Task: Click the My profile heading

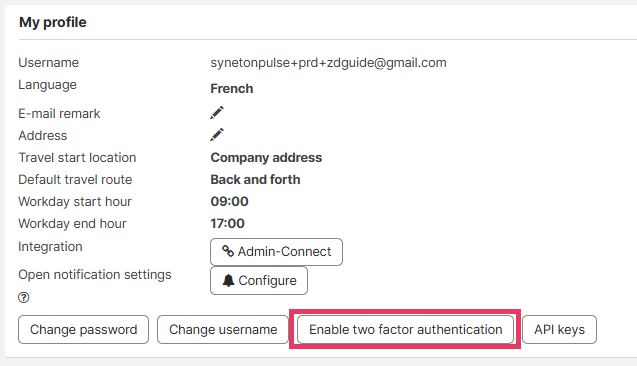Action: 53,22
